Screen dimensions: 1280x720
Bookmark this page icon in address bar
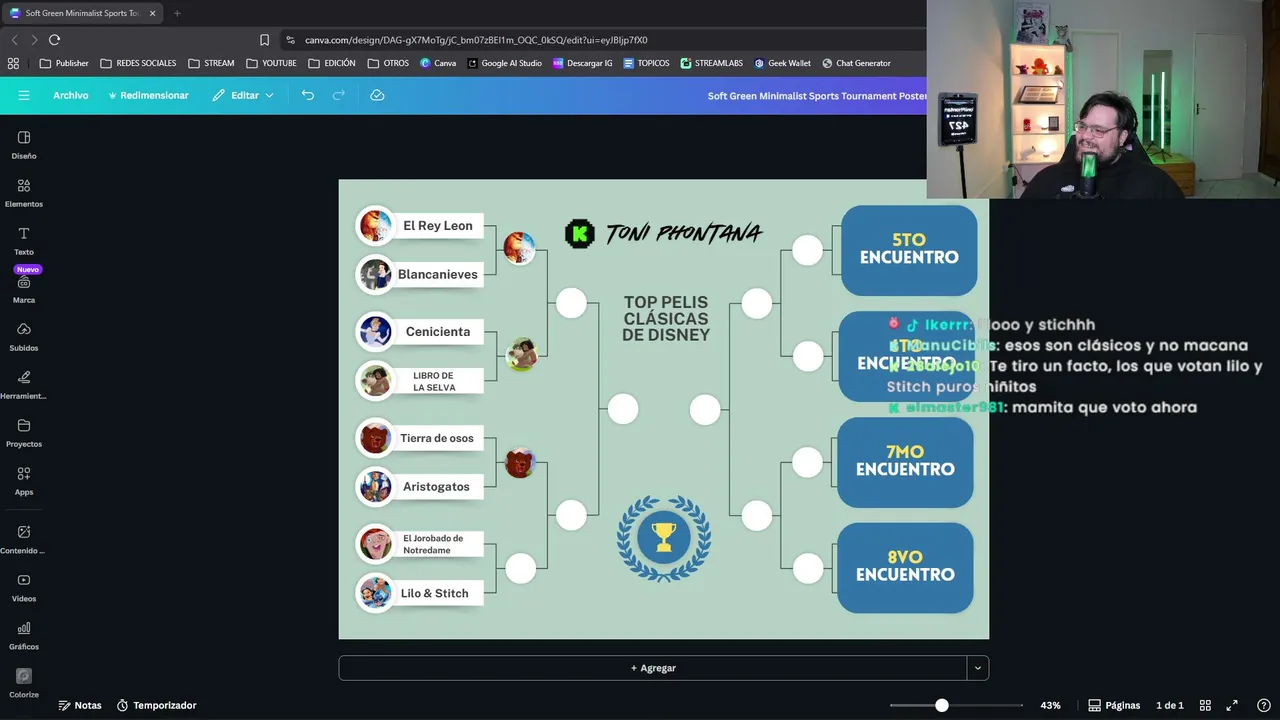click(264, 40)
